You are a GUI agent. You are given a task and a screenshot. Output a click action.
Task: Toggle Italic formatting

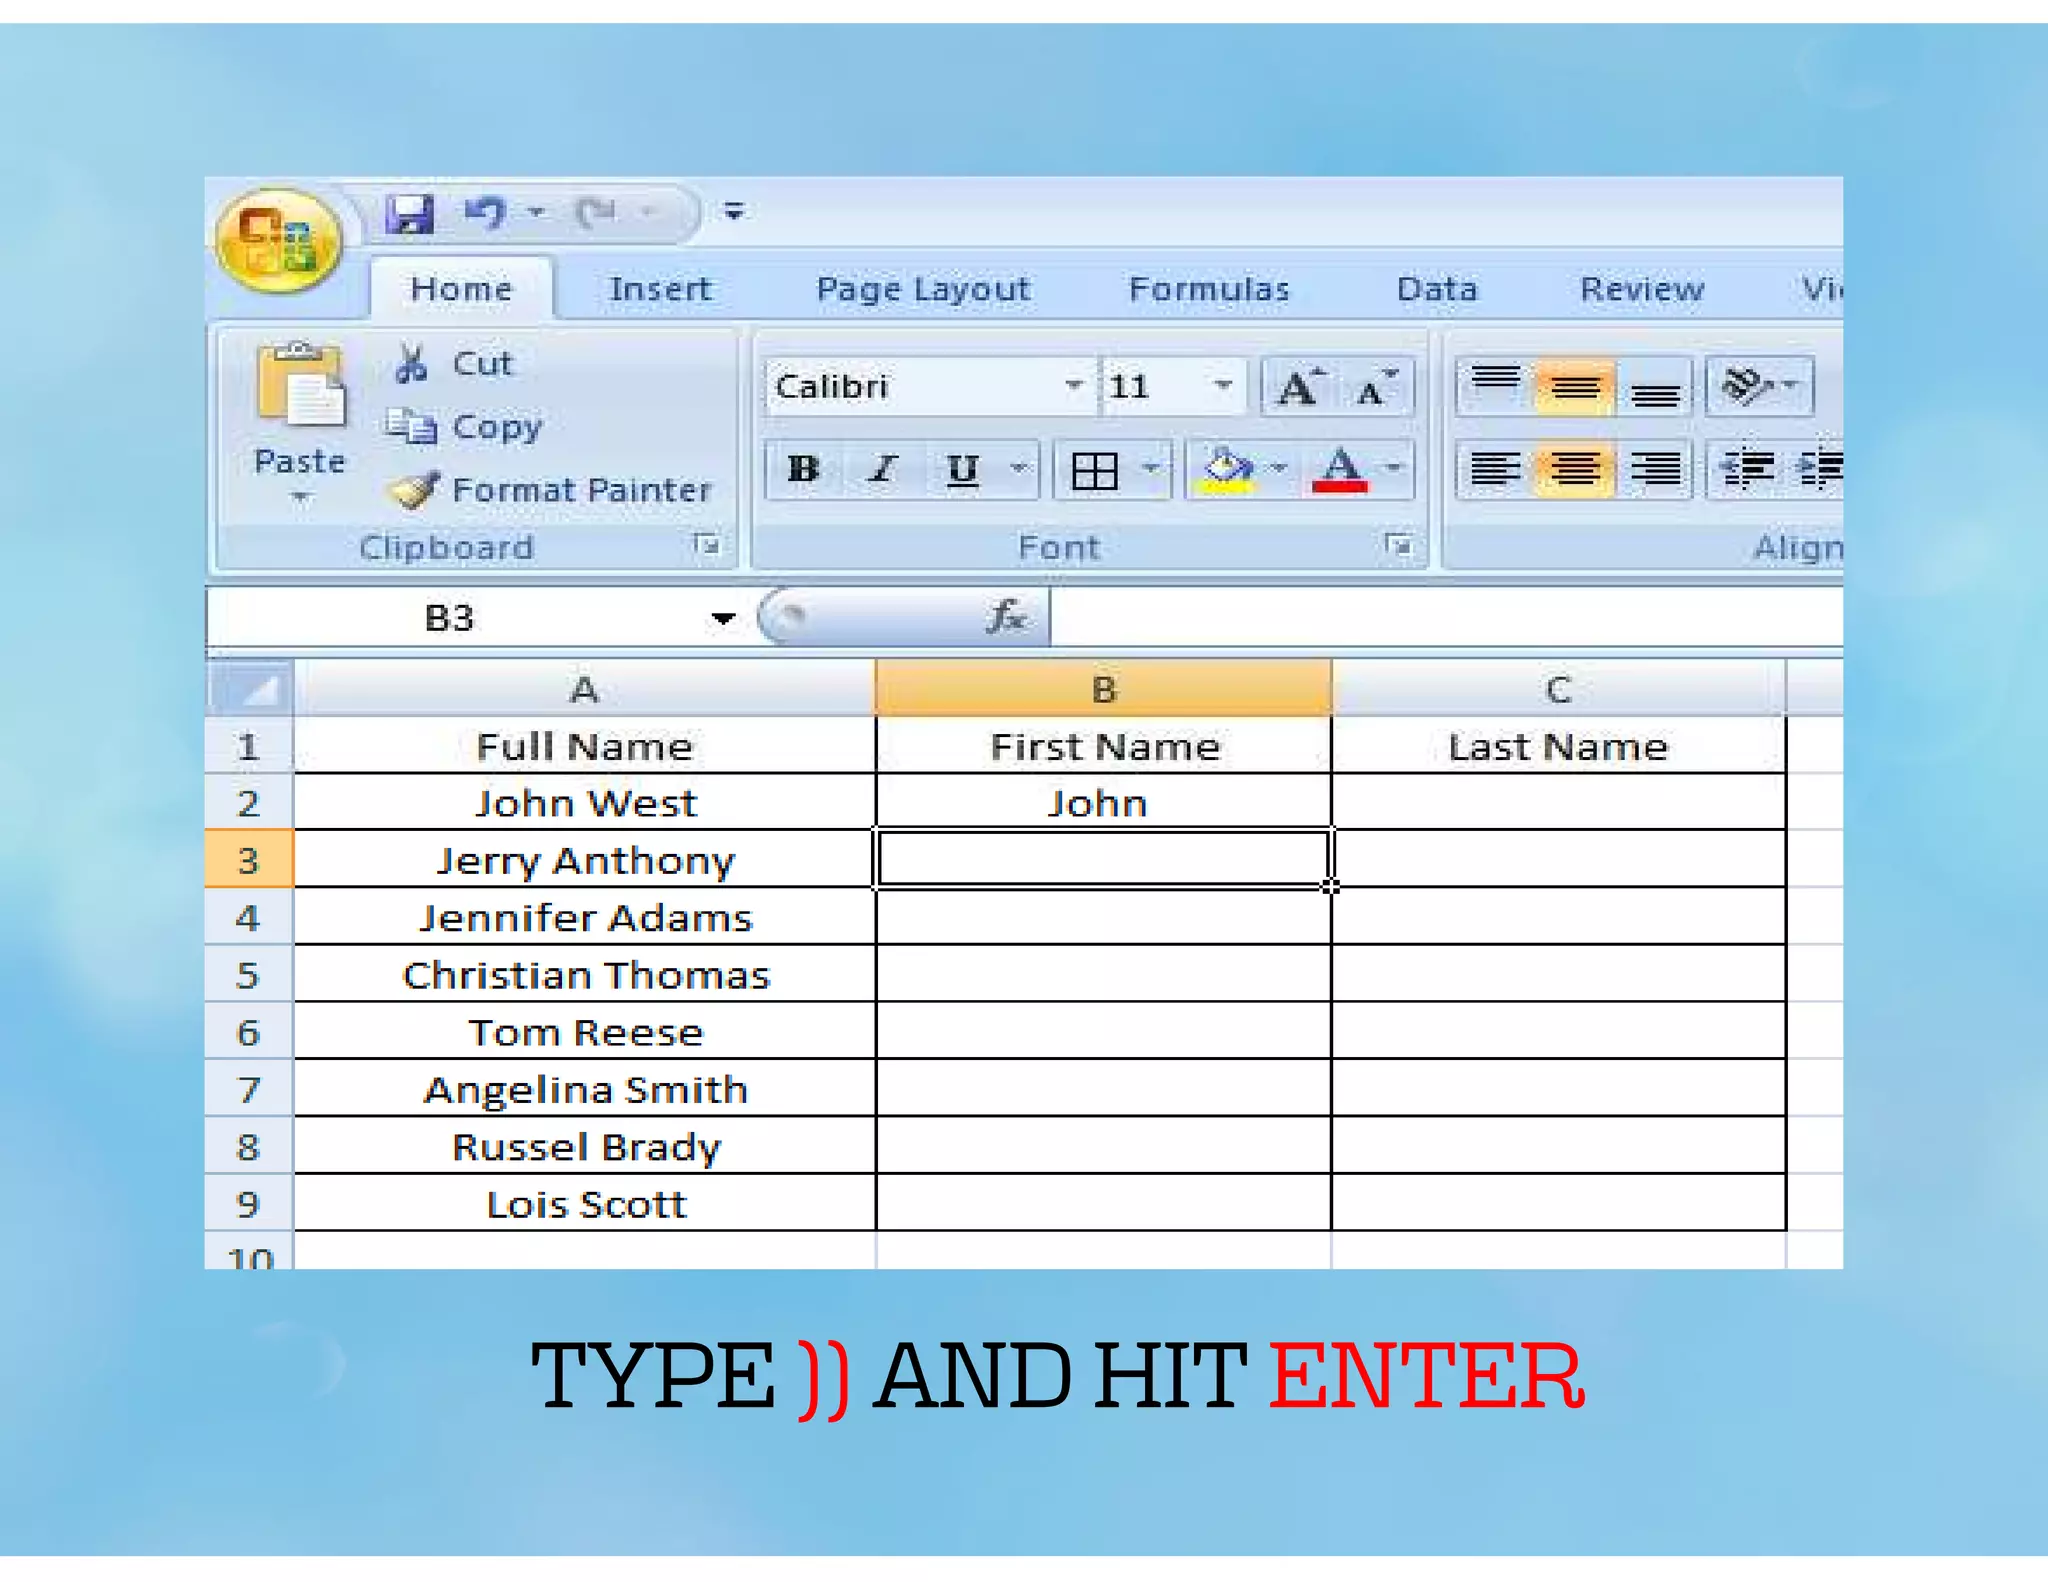pos(882,469)
